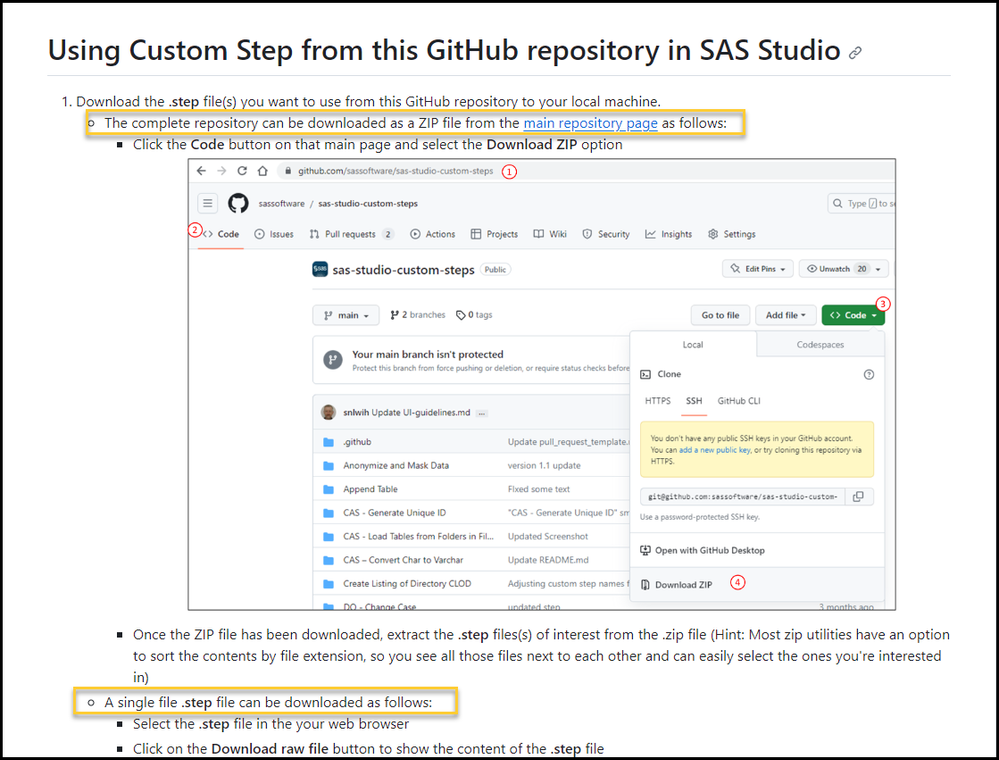999x760 pixels.
Task: Expand the Edit Pins dropdown
Action: click(758, 269)
